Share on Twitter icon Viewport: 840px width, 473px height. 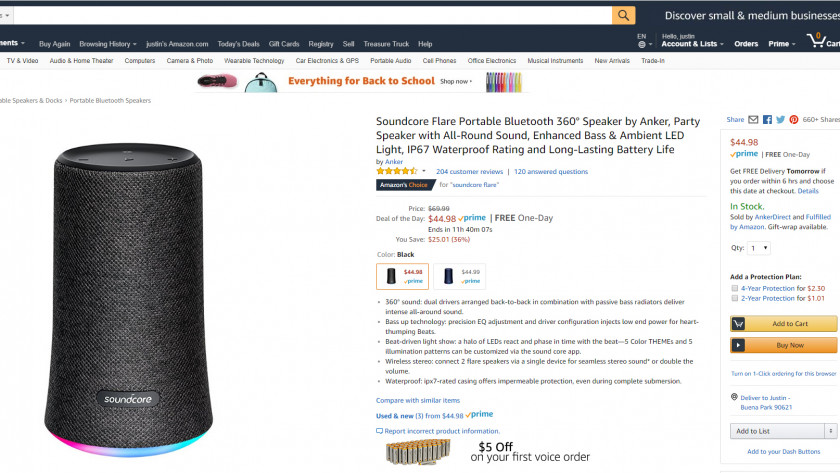(x=780, y=120)
